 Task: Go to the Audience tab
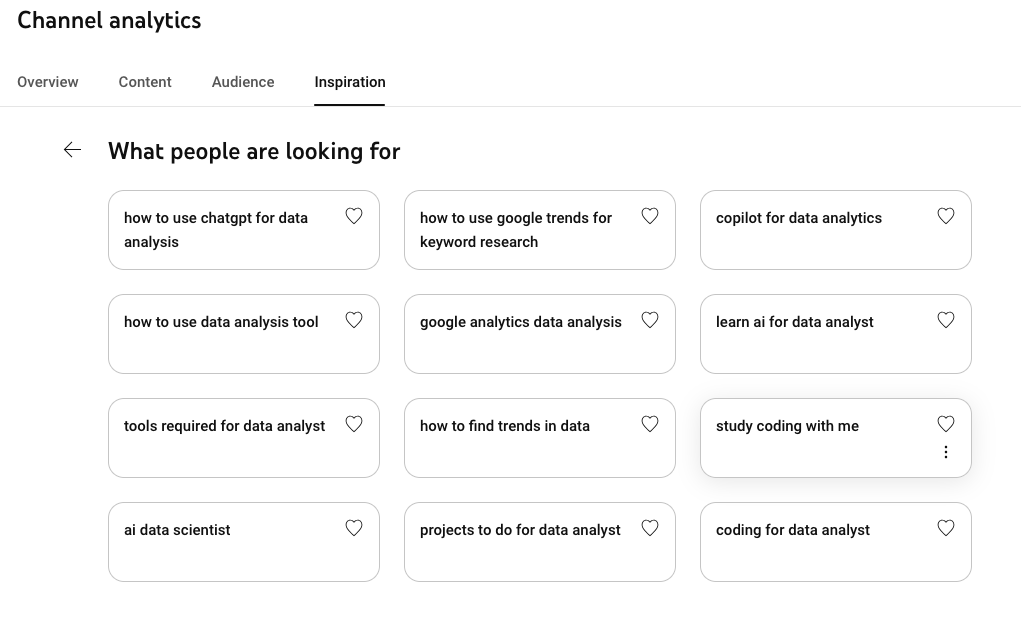pos(243,82)
